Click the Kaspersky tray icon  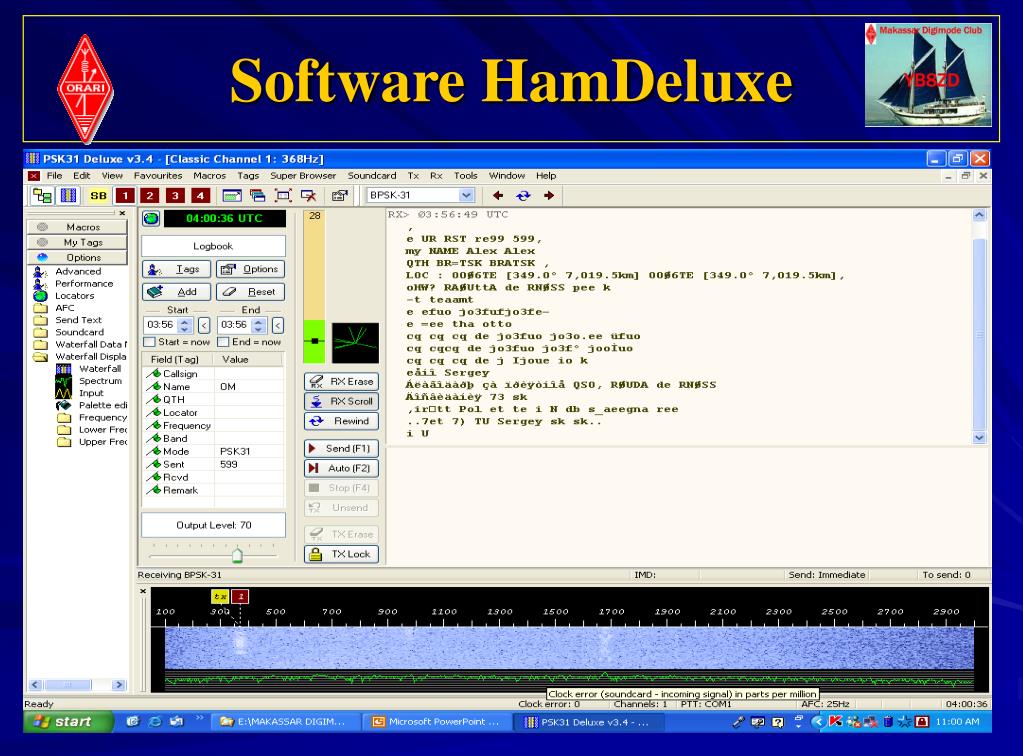tap(835, 721)
